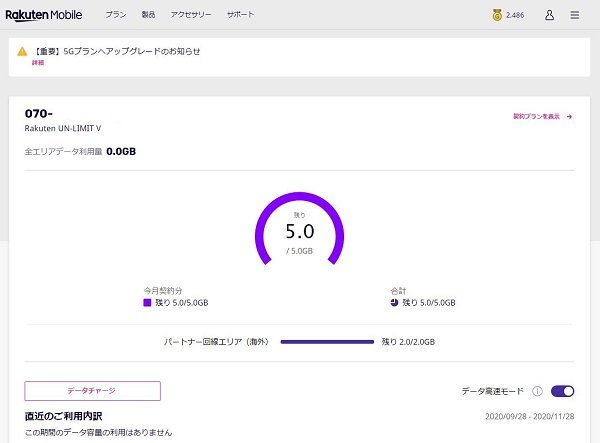The width and height of the screenshot is (600, 443).
Task: Toggle the データ高速モード switch
Action: tap(562, 391)
